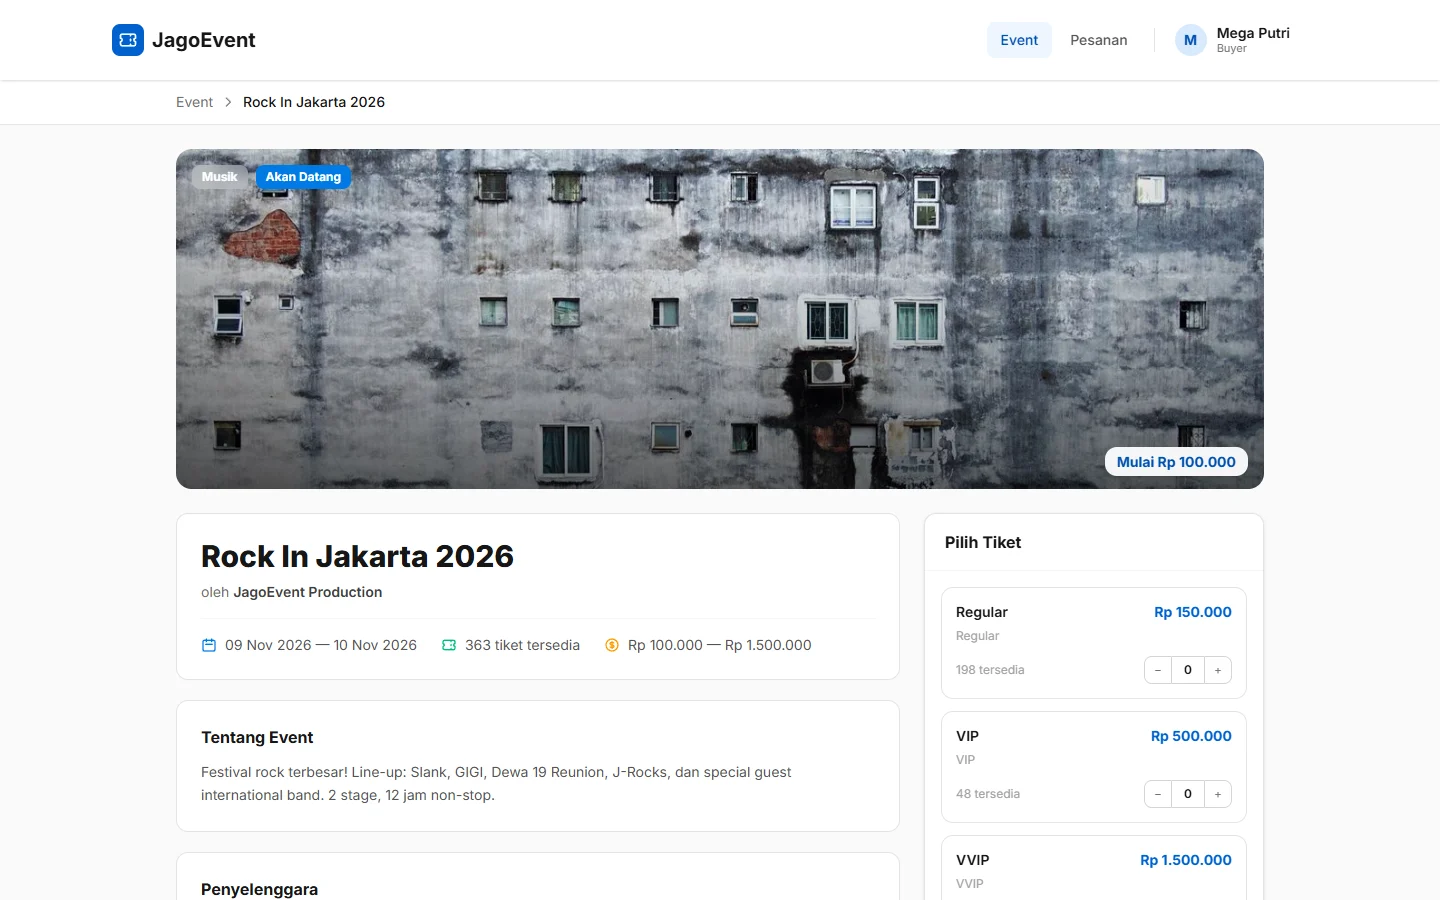The image size is (1440, 900).
Task: Click the 48 tersedia stock text
Action: (988, 794)
